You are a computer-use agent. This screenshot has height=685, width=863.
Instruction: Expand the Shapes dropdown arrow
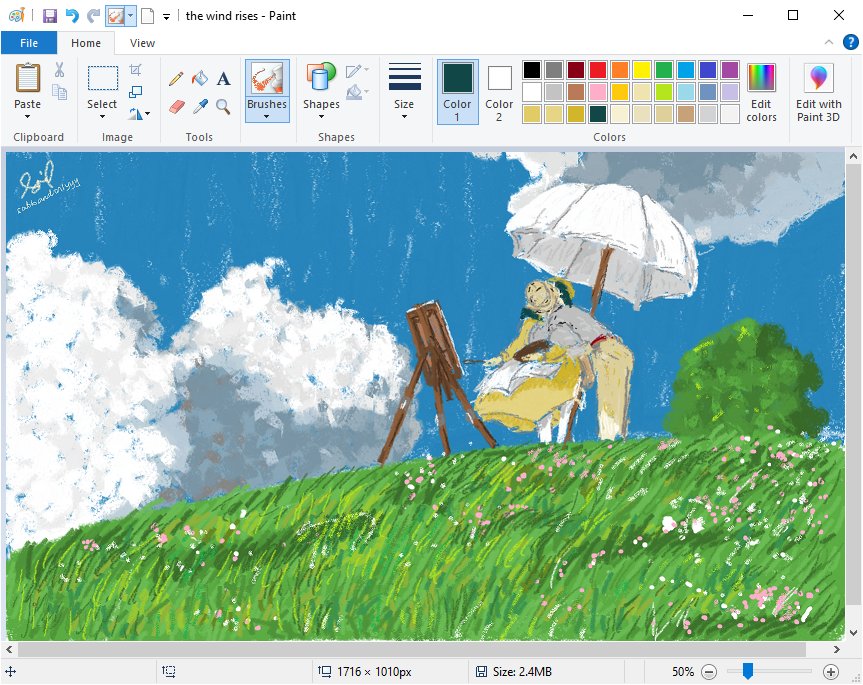321,117
